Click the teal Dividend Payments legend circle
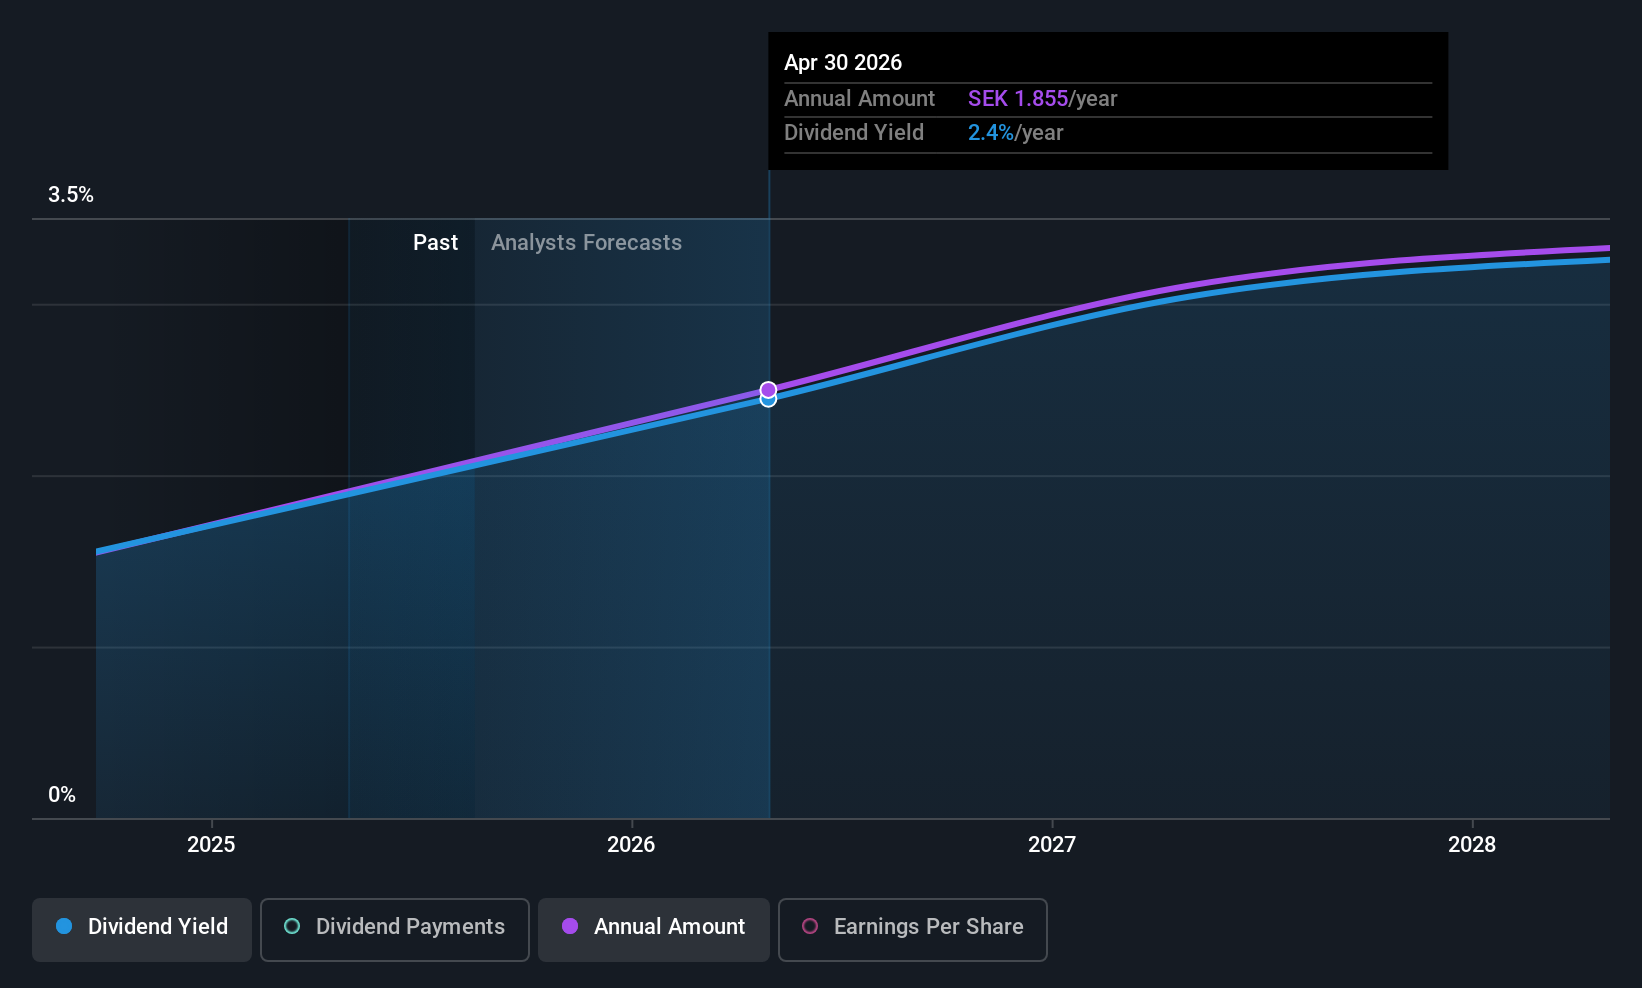This screenshot has width=1642, height=988. pos(292,926)
